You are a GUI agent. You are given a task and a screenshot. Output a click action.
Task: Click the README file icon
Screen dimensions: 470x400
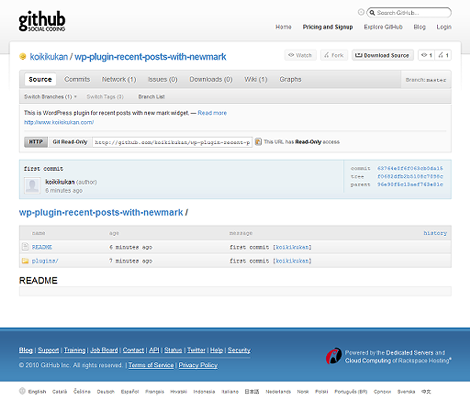click(x=25, y=247)
